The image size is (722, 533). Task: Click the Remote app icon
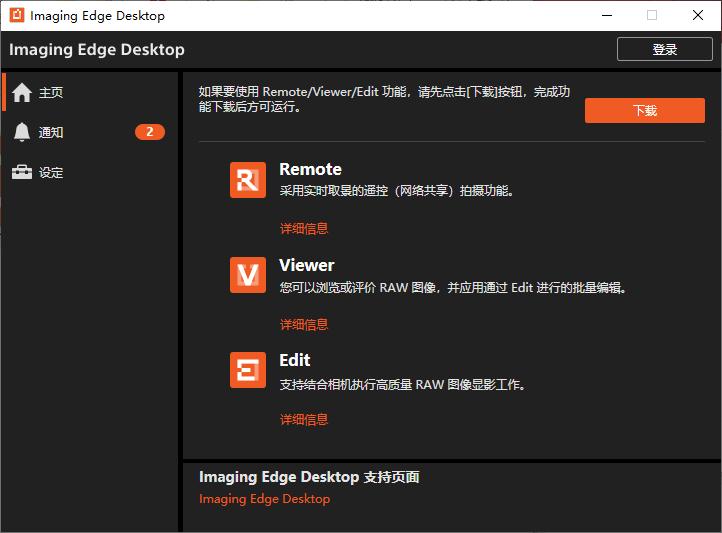[248, 180]
